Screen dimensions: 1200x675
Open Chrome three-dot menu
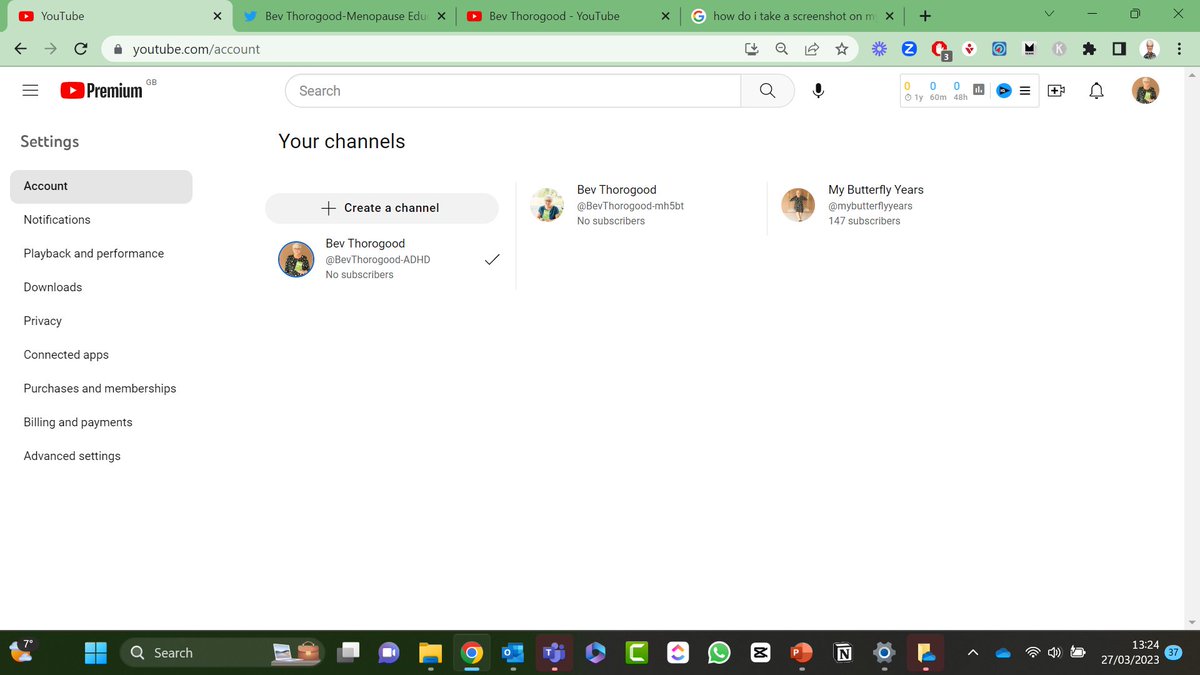coord(1179,48)
